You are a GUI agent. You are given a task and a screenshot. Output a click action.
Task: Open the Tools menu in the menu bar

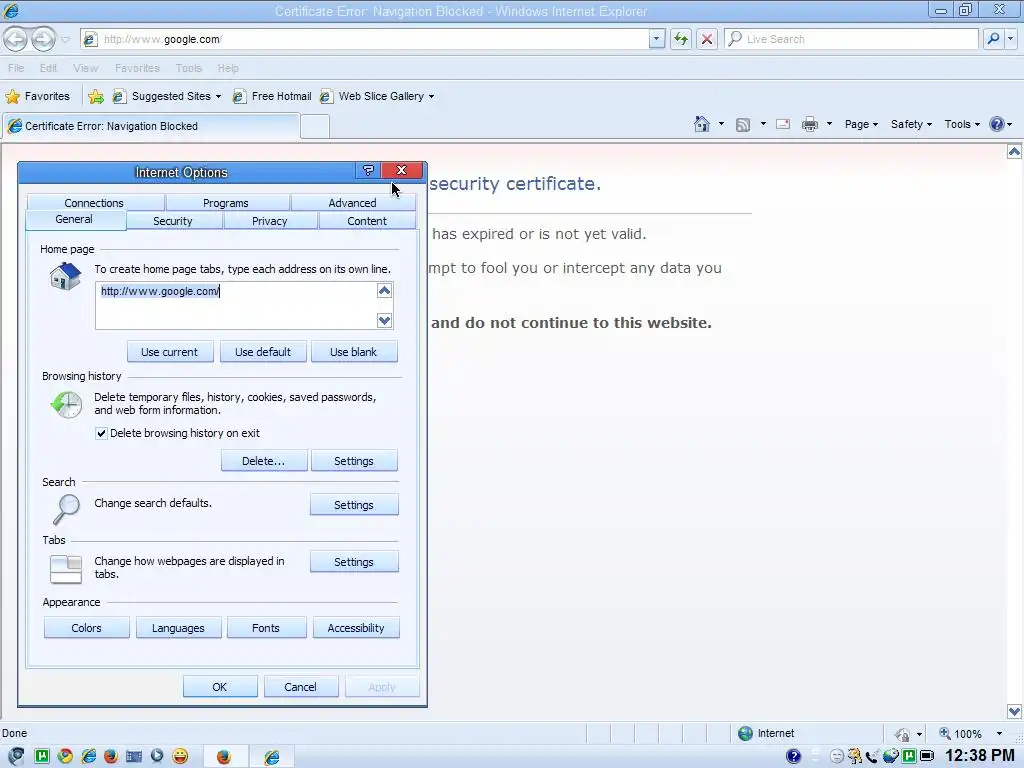pos(189,68)
